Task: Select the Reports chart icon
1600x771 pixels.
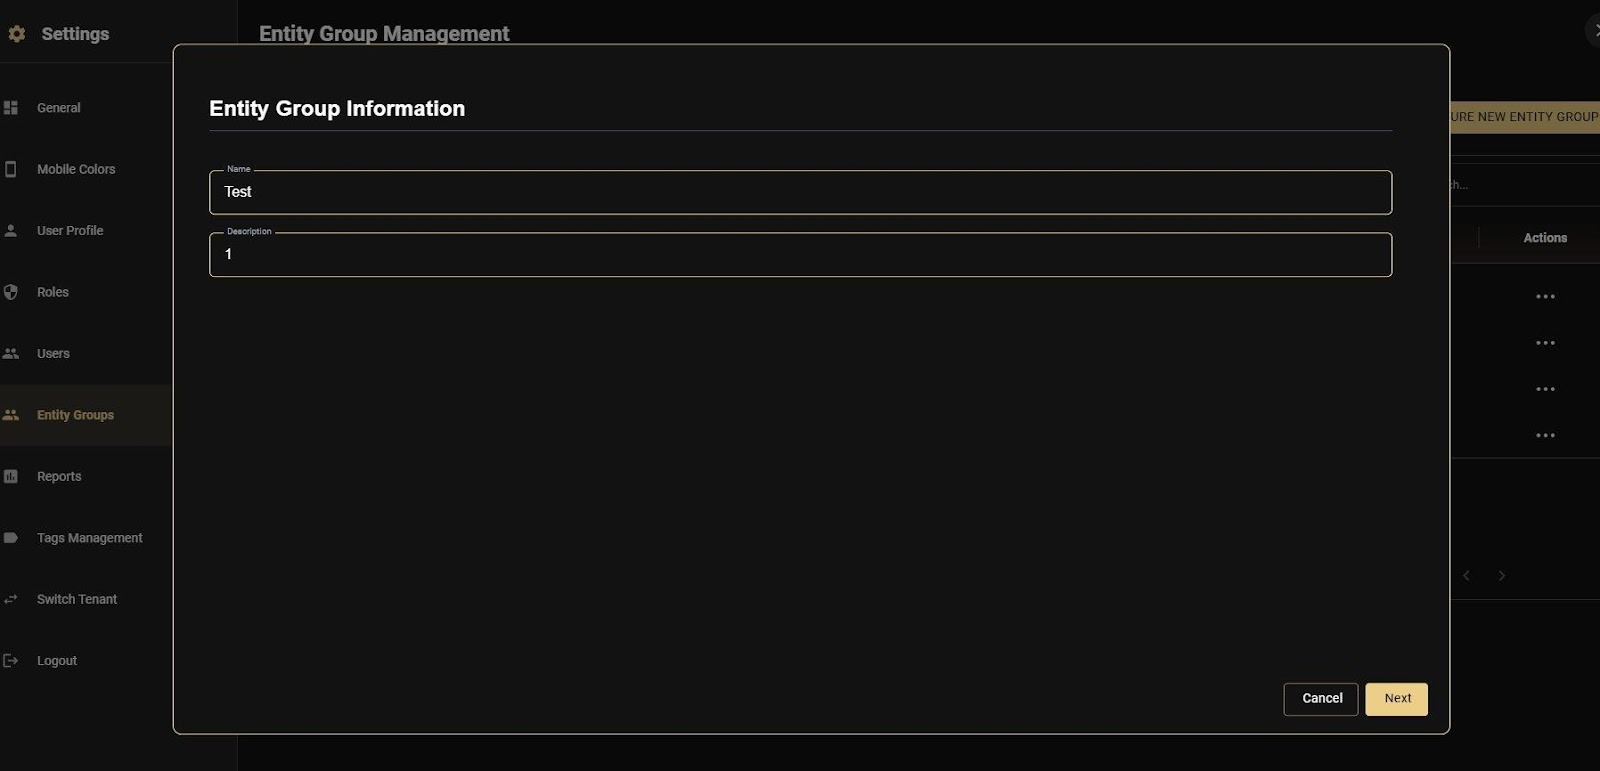Action: pyautogui.click(x=11, y=477)
